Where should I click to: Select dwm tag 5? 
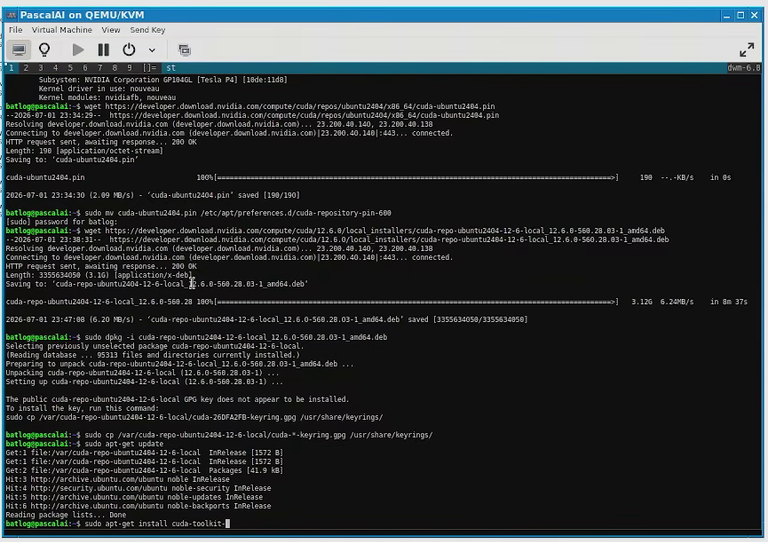(x=70, y=68)
